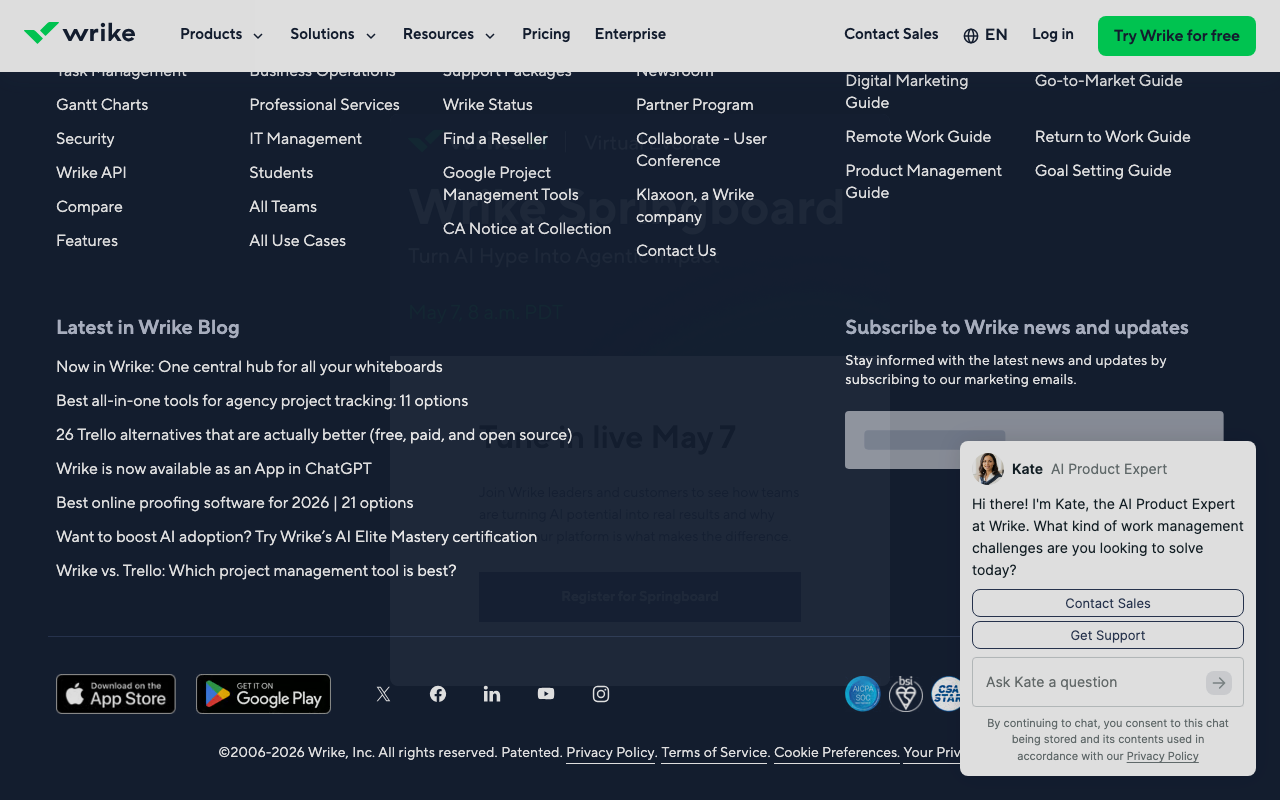
Task: Click Log in
Action: pos(1053,34)
